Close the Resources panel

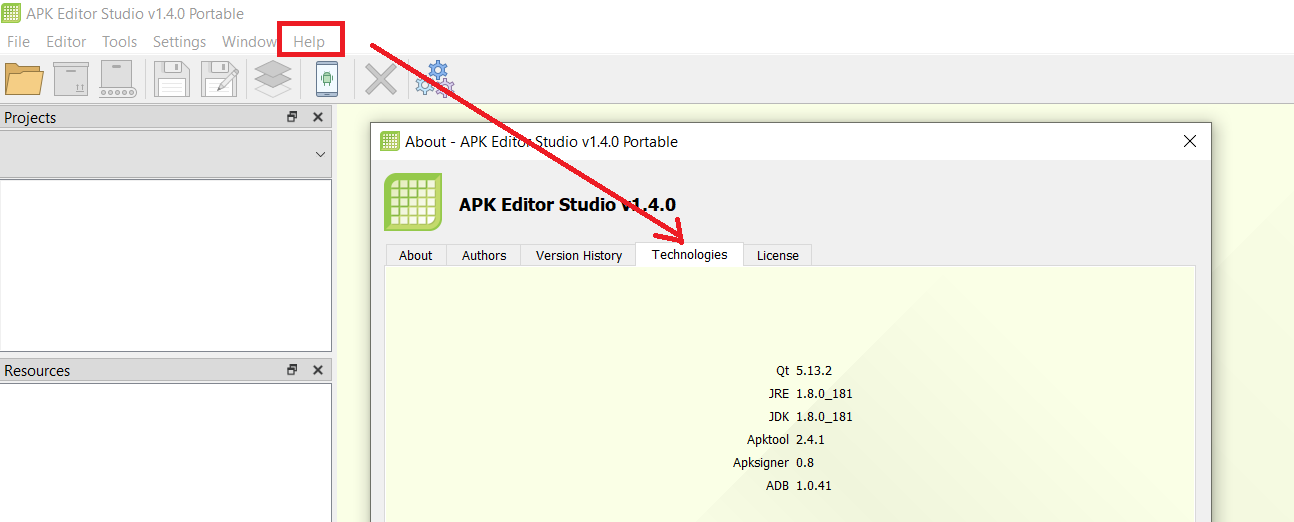pyautogui.click(x=318, y=370)
